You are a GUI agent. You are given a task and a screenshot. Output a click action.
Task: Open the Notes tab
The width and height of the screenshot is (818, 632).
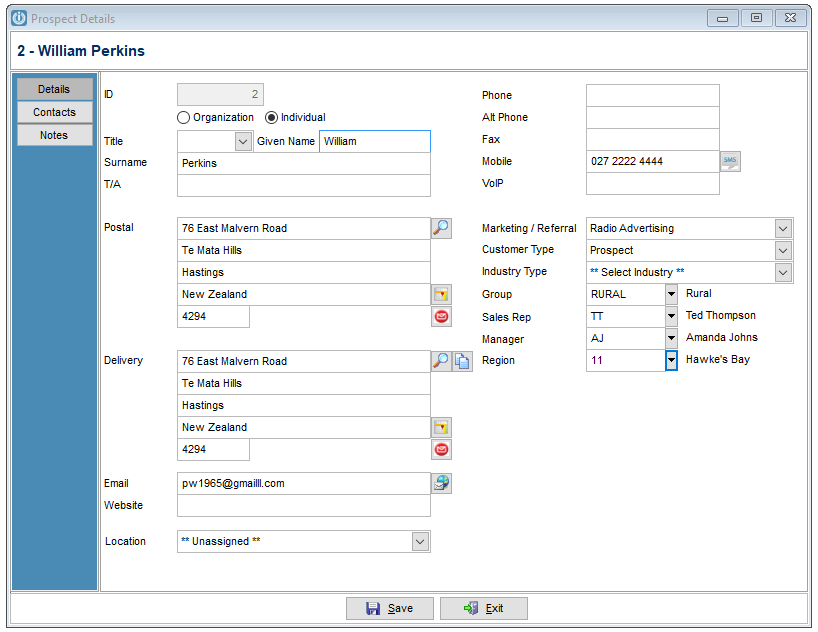coord(54,135)
